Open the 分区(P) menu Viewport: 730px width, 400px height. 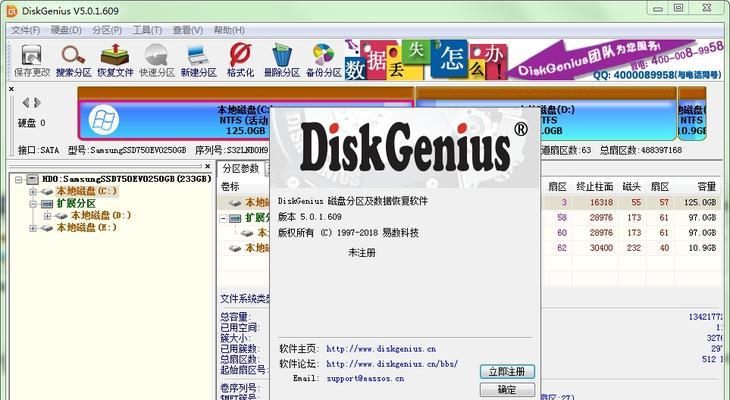[107, 30]
